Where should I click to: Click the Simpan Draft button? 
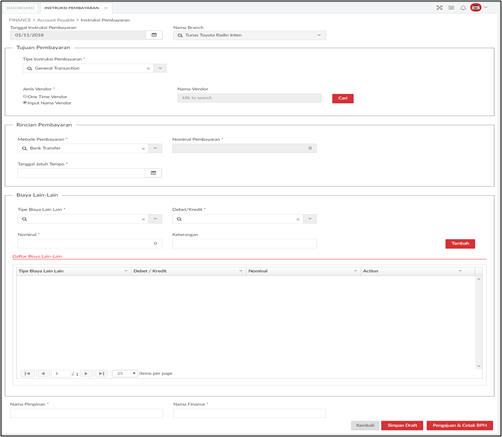click(402, 425)
